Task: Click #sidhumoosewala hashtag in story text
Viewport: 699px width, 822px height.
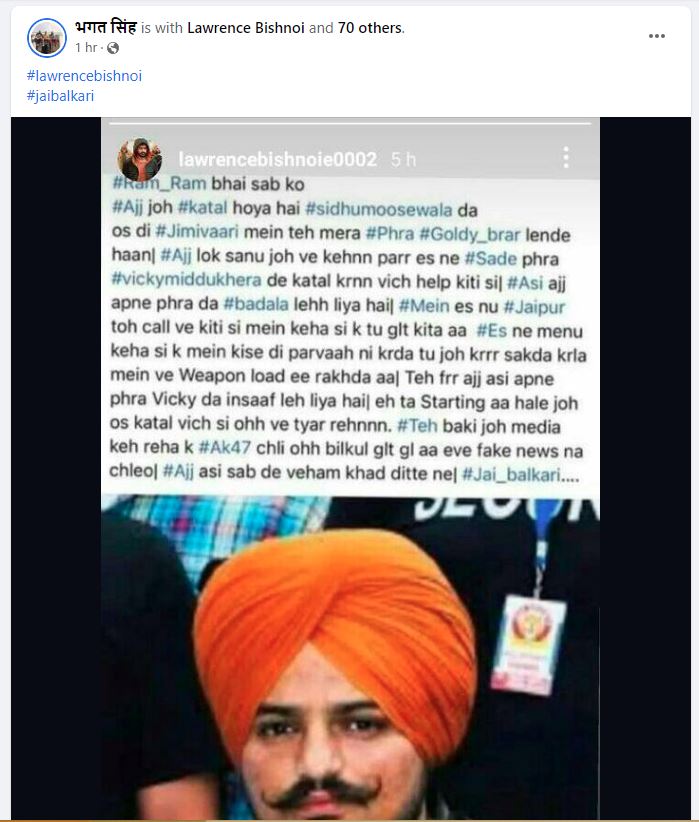Action: pos(379,209)
